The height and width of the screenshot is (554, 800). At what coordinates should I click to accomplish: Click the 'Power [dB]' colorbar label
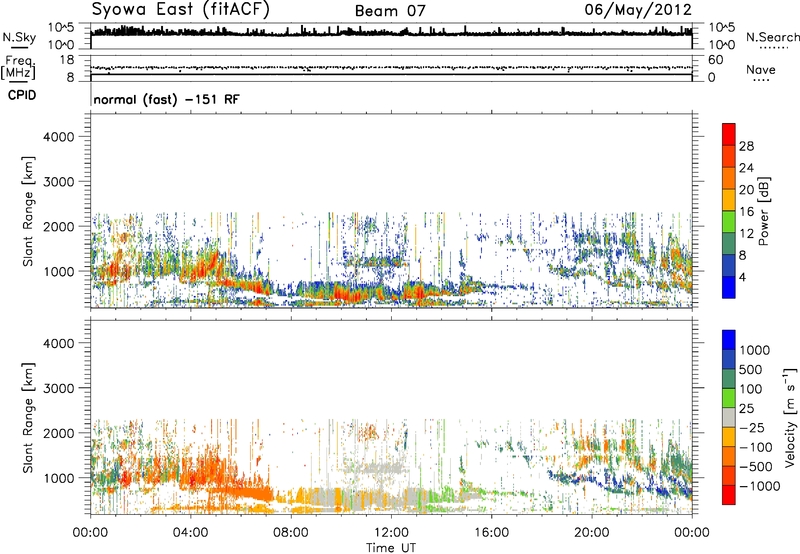pos(763,211)
